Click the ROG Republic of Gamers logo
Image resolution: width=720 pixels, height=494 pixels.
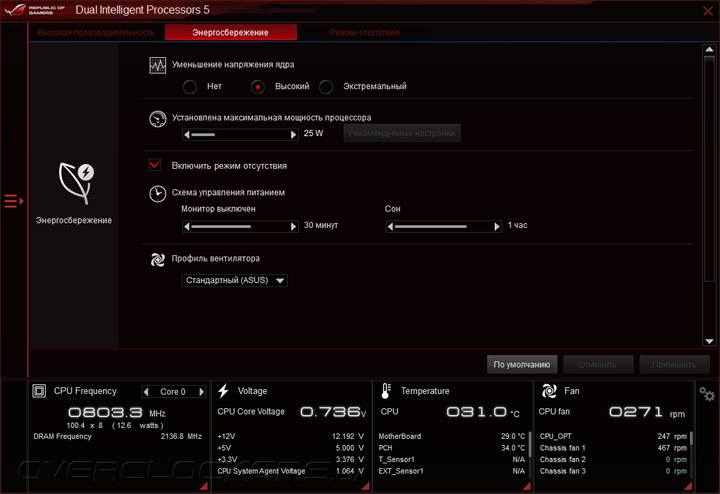(x=34, y=10)
